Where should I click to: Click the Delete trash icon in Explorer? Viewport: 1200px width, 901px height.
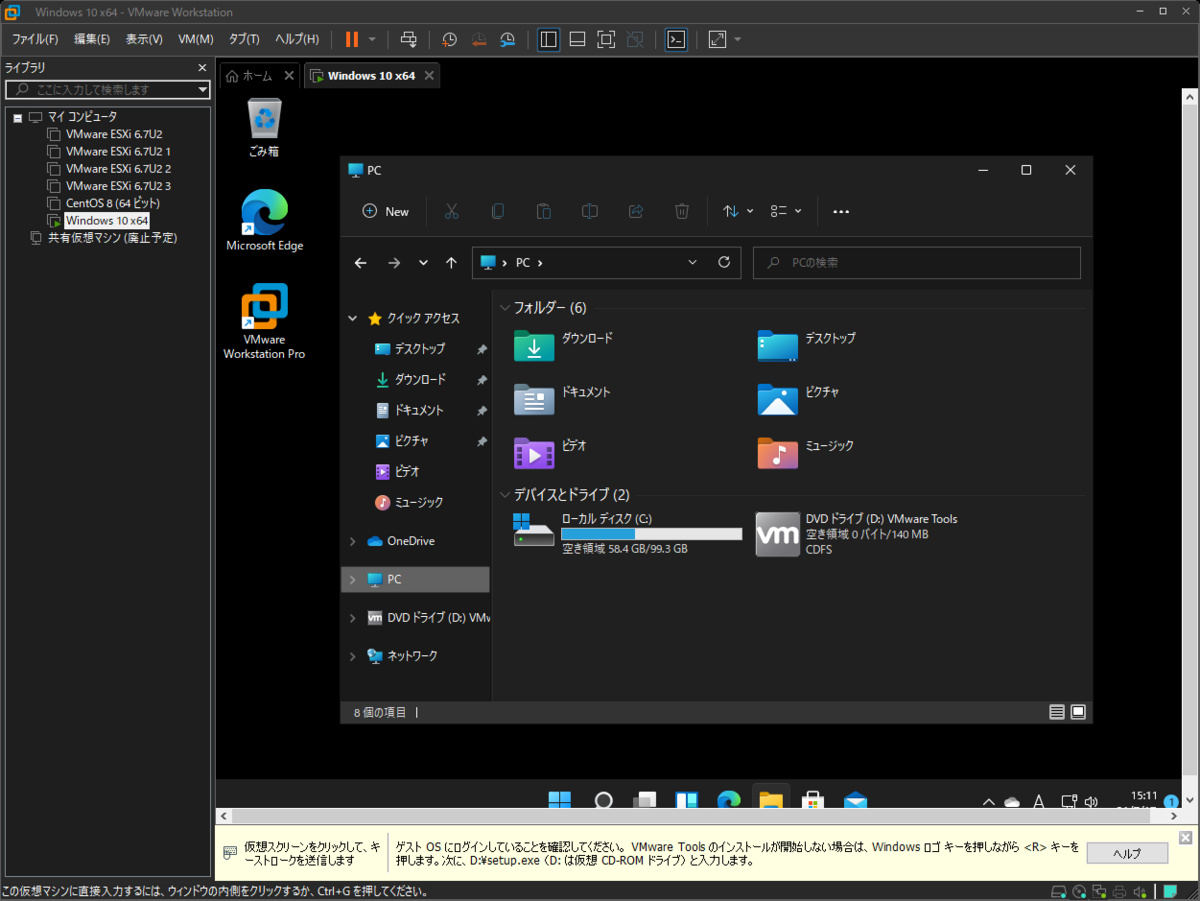click(x=682, y=211)
